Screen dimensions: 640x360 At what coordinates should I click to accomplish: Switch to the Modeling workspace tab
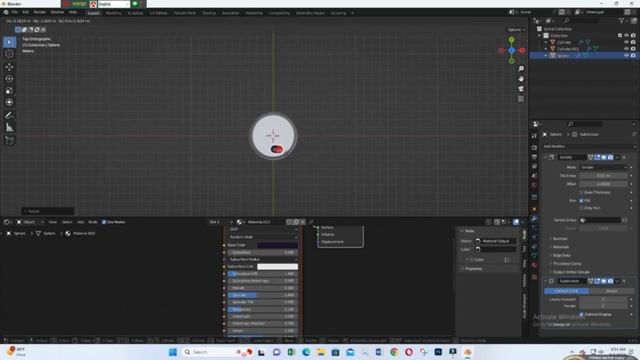(113, 13)
